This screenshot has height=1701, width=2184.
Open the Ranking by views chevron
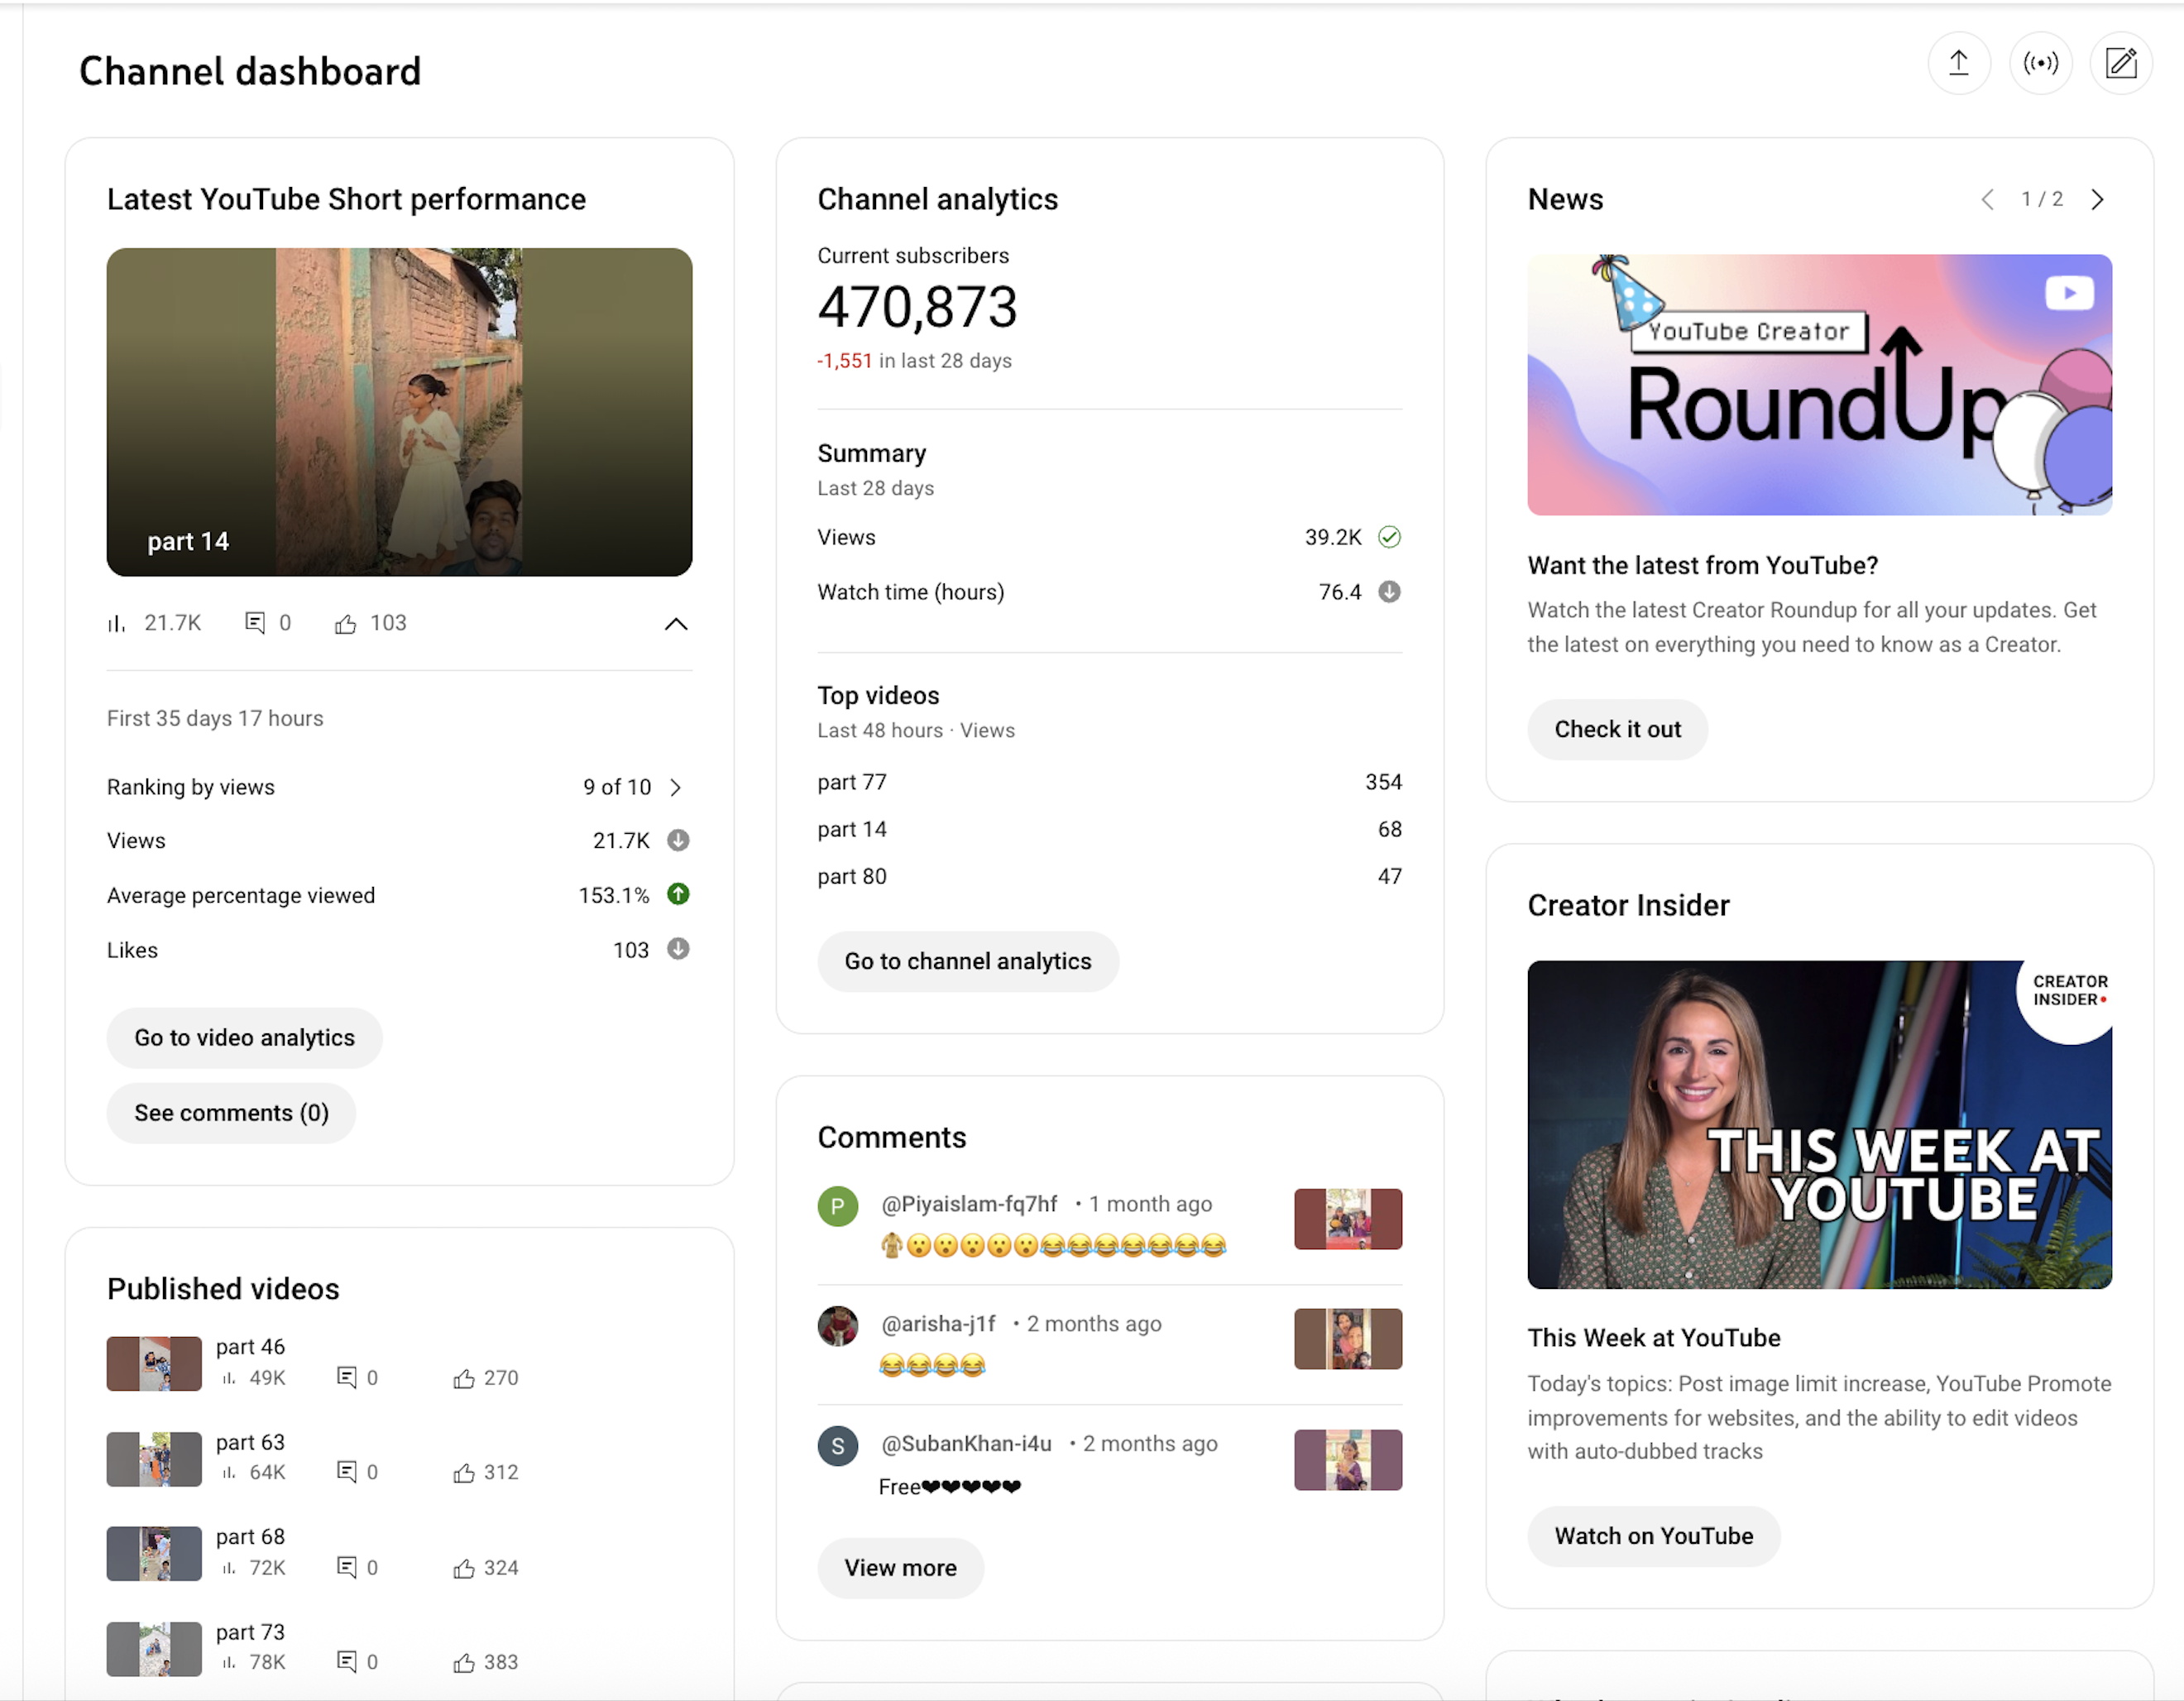(x=676, y=787)
